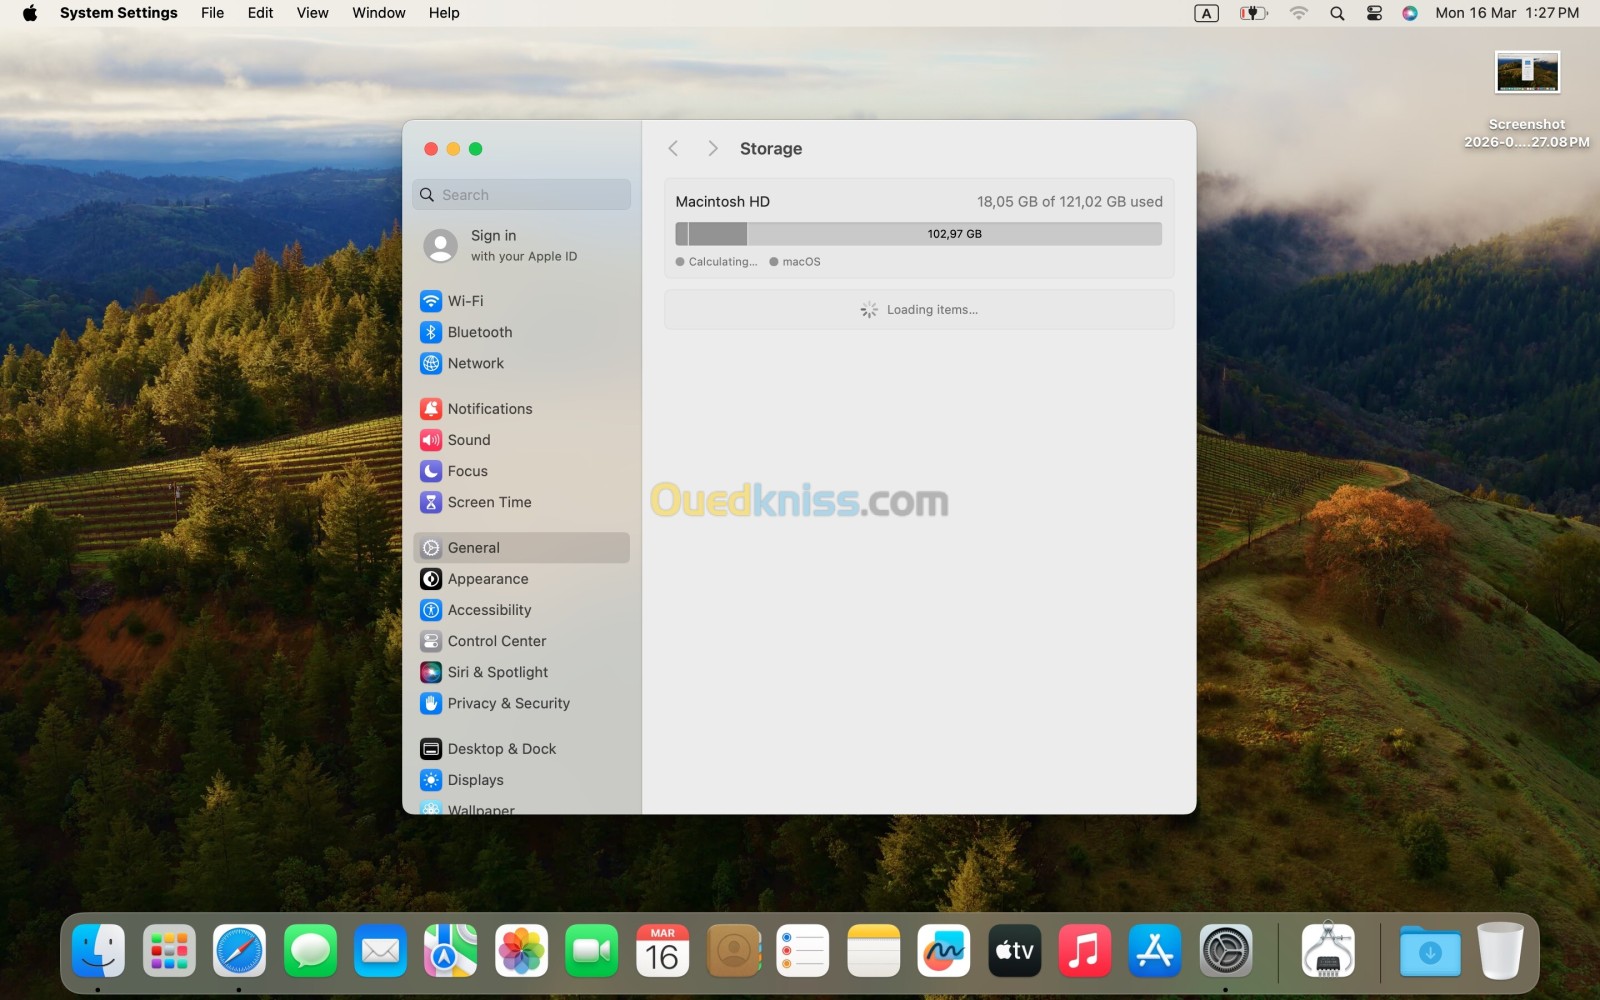Go forward with the right chevron
The width and height of the screenshot is (1600, 1000).
(x=712, y=148)
